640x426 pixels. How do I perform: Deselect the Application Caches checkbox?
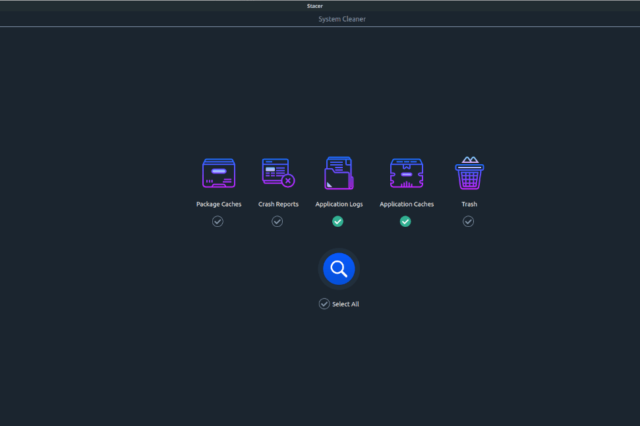point(406,221)
